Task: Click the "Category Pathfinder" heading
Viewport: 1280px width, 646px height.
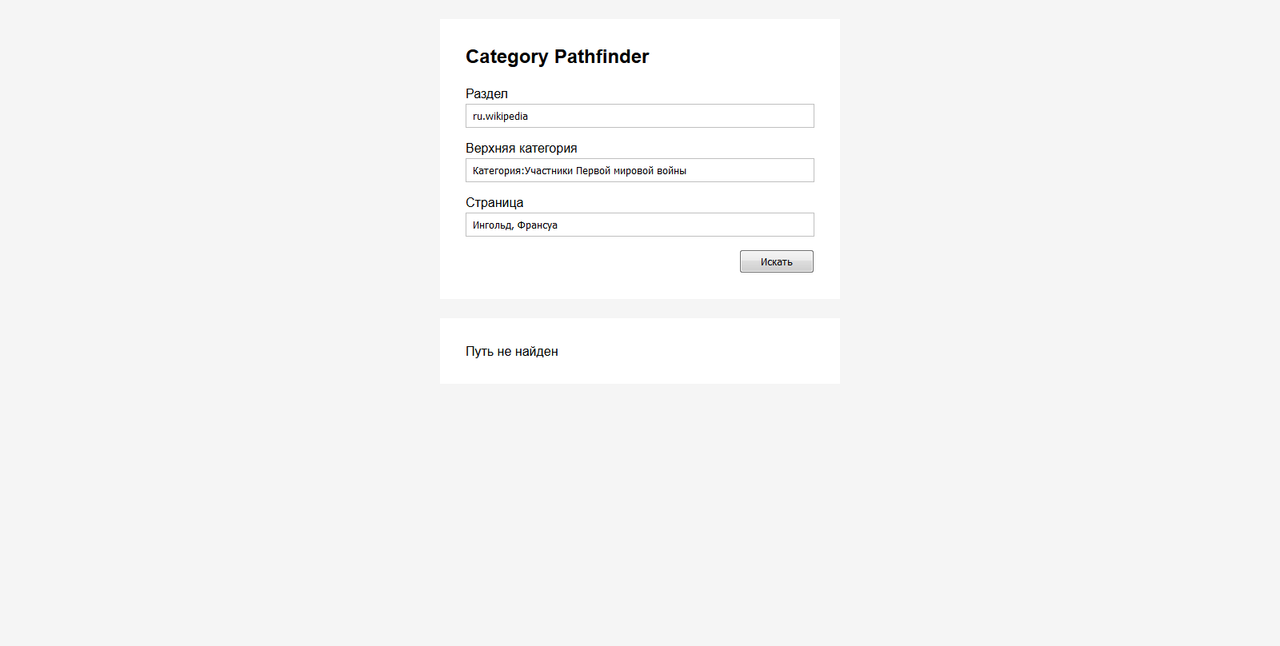Action: click(x=557, y=57)
